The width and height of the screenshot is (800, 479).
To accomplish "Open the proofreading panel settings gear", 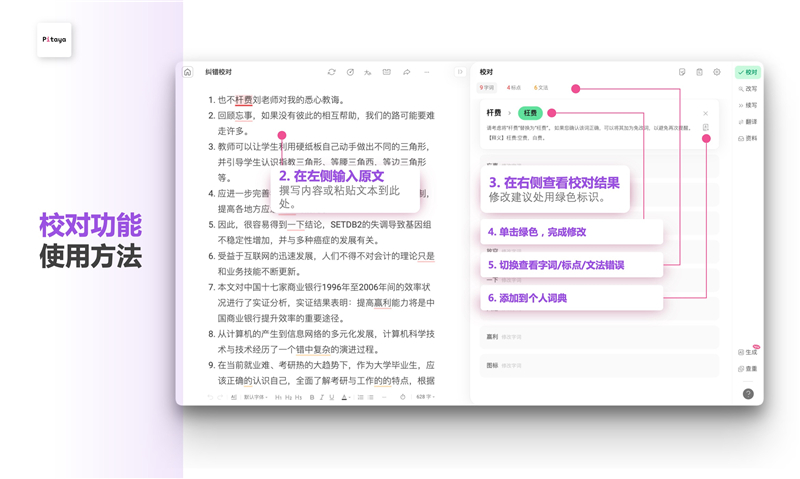I will 717,72.
